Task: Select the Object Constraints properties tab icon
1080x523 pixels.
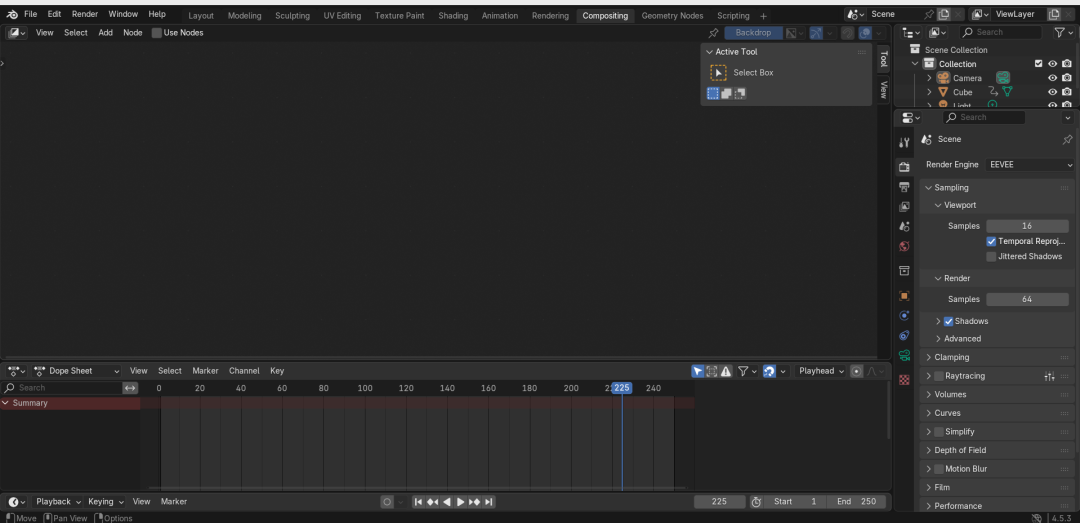Action: pyautogui.click(x=904, y=336)
